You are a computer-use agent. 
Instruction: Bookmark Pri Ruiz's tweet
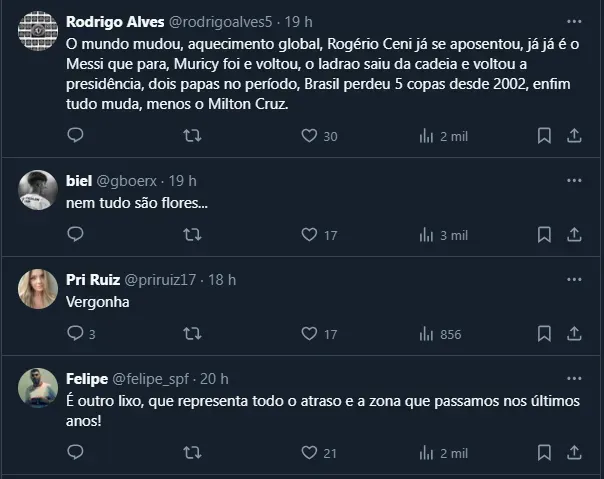click(544, 334)
